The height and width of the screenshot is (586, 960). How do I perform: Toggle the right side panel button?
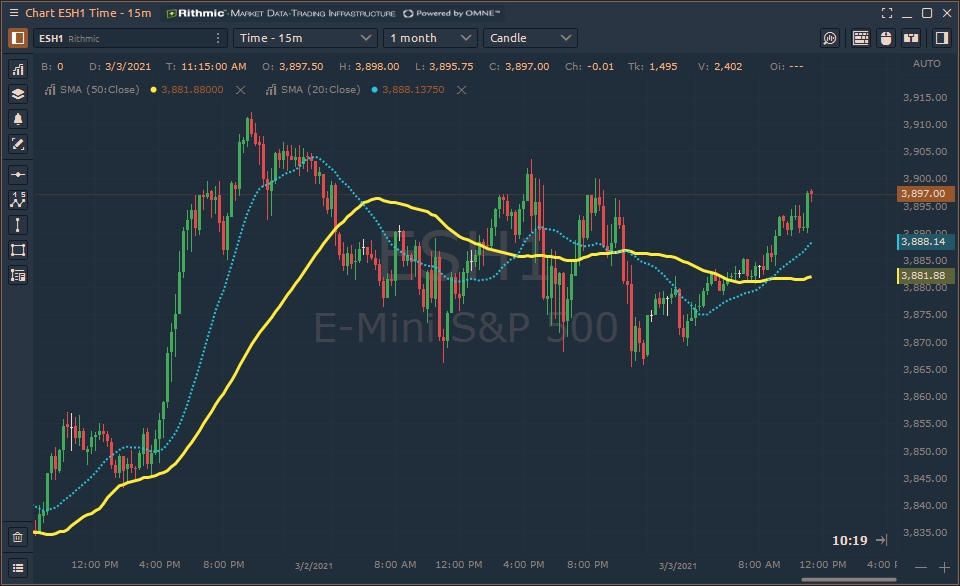(x=941, y=38)
